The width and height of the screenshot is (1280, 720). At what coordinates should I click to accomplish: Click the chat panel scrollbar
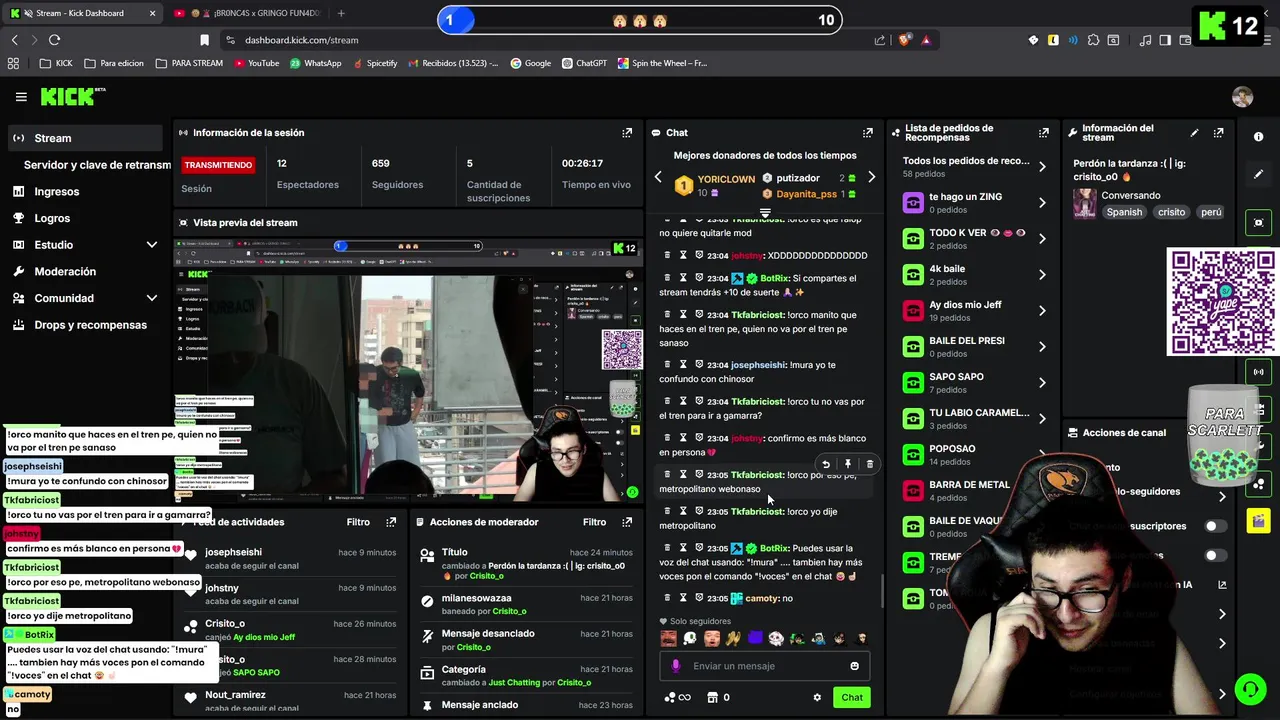[x=881, y=590]
